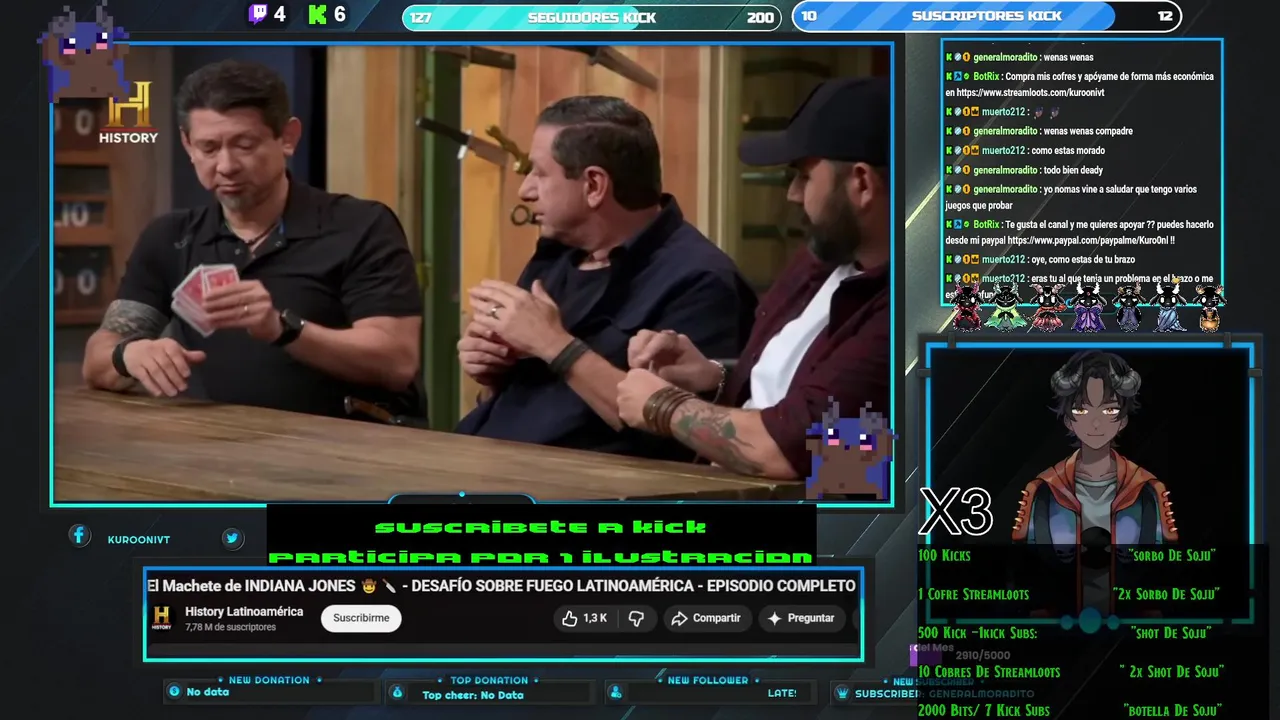Click the KUROONIVT social handle text
1280x720 pixels.
[139, 540]
